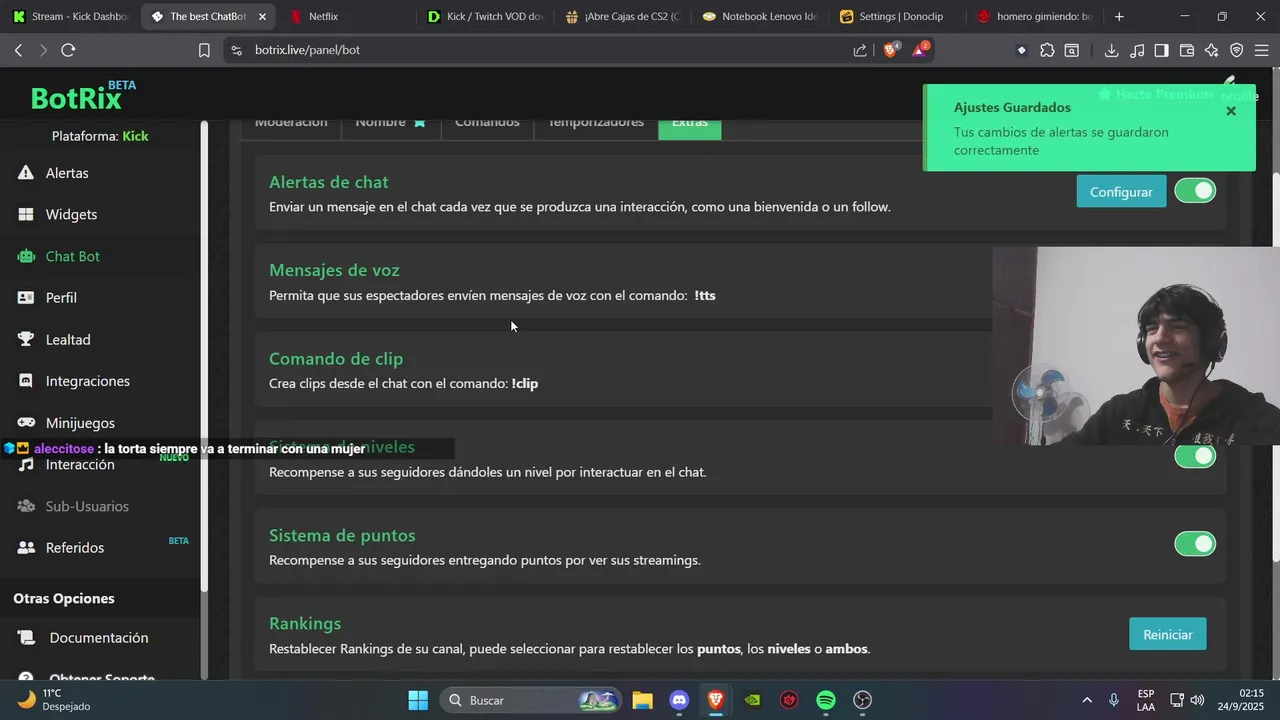Click the taskbar Buscar search box
The height and width of the screenshot is (720, 1280).
530,700
